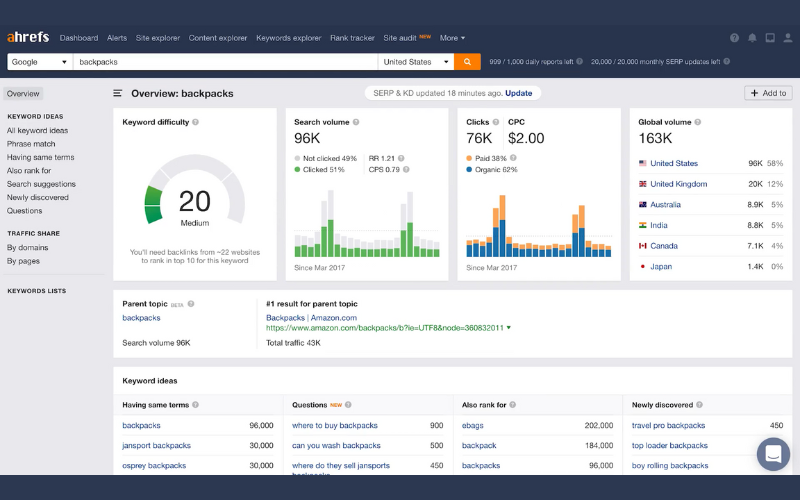Viewport: 800px width, 500px height.
Task: Click the help icon next to Global volume
Action: [x=697, y=122]
